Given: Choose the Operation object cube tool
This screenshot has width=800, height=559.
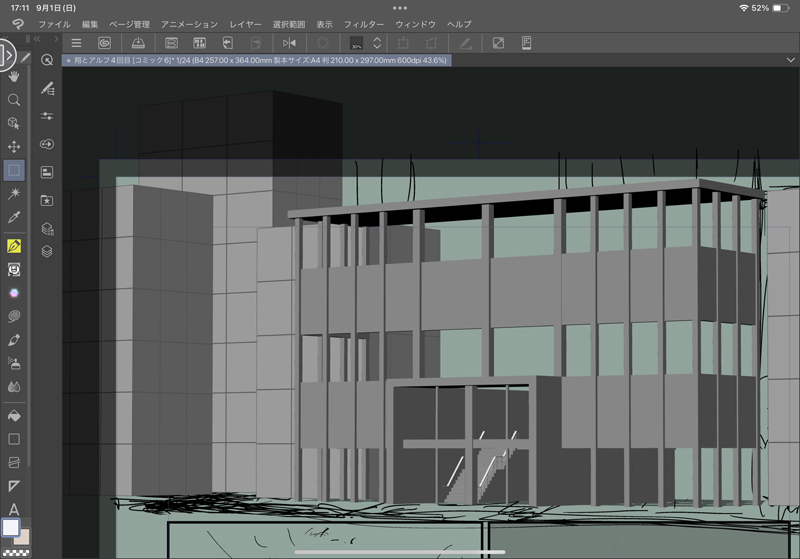Looking at the screenshot, I should [14, 123].
